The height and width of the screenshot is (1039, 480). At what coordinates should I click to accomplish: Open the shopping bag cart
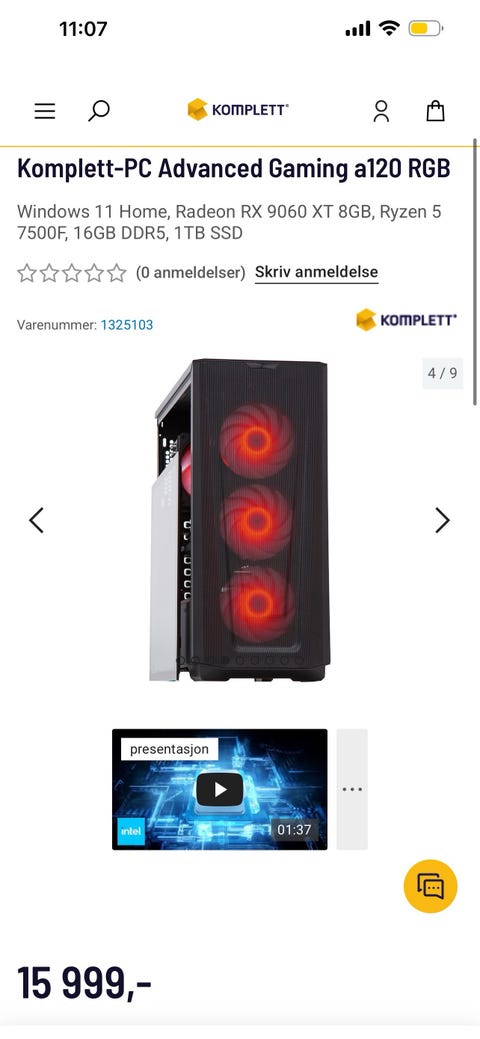[435, 111]
